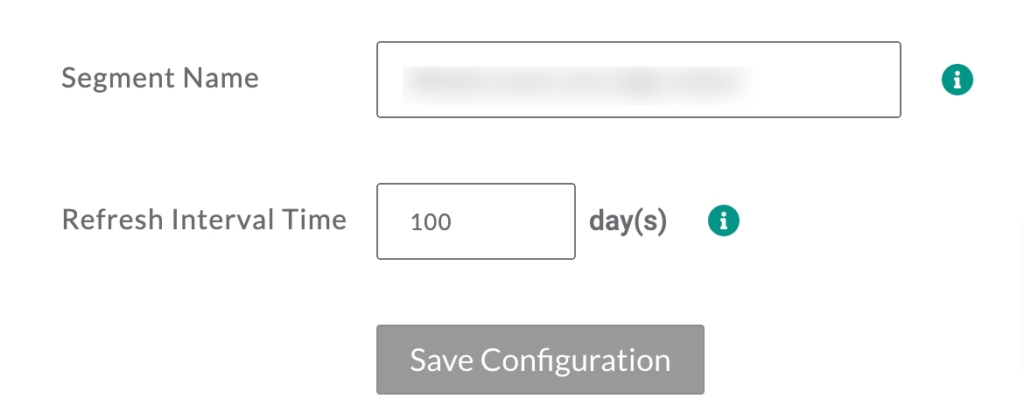Select the green info circle next to Segment Name box
The image size is (1024, 406).
click(x=957, y=80)
